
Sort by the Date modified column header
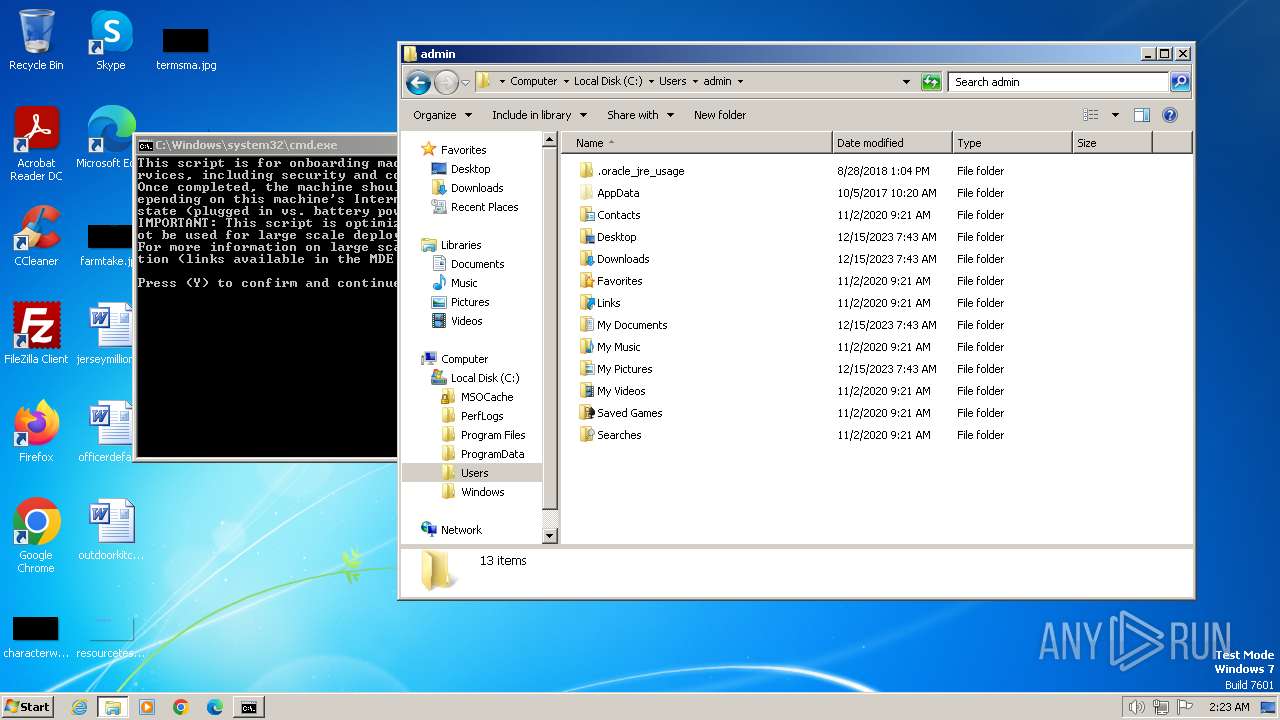click(x=891, y=143)
